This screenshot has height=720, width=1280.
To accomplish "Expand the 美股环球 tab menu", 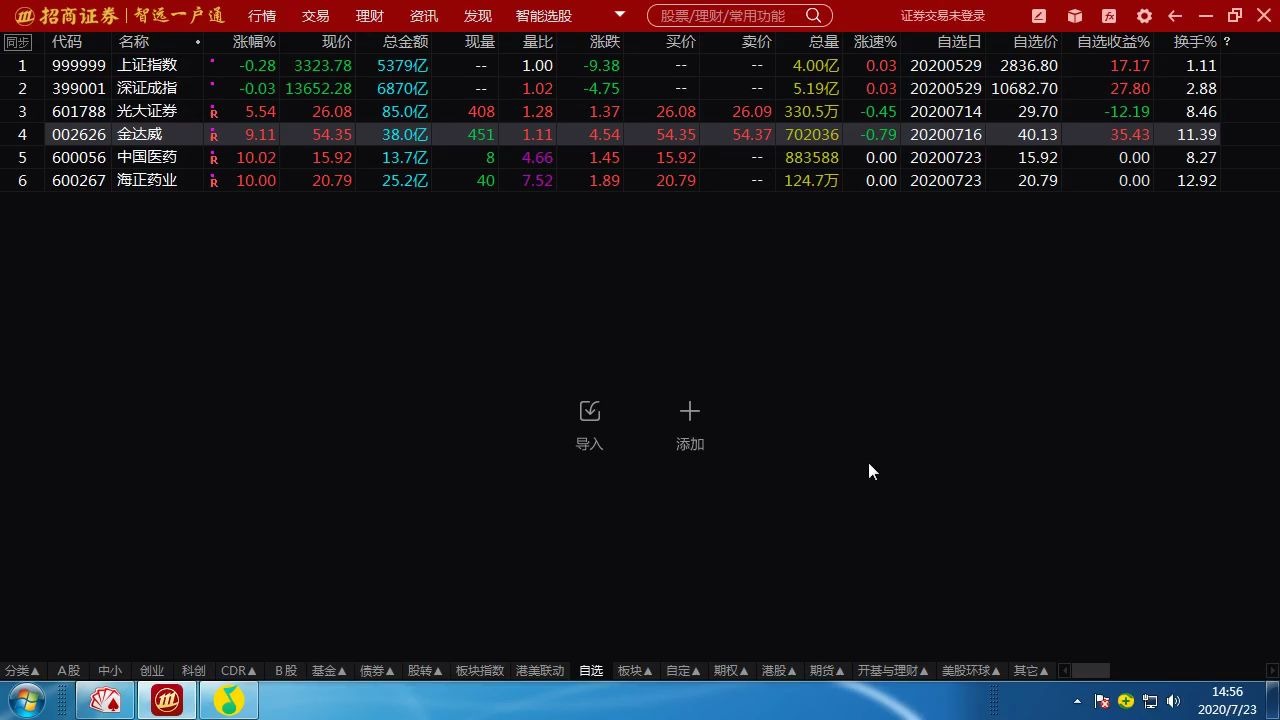I will (x=971, y=671).
